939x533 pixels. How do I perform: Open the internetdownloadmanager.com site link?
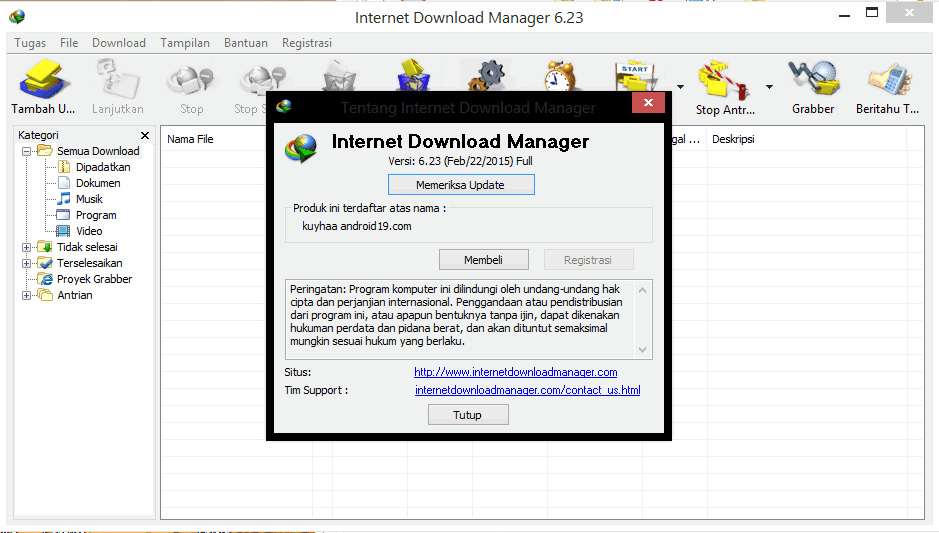[516, 373]
